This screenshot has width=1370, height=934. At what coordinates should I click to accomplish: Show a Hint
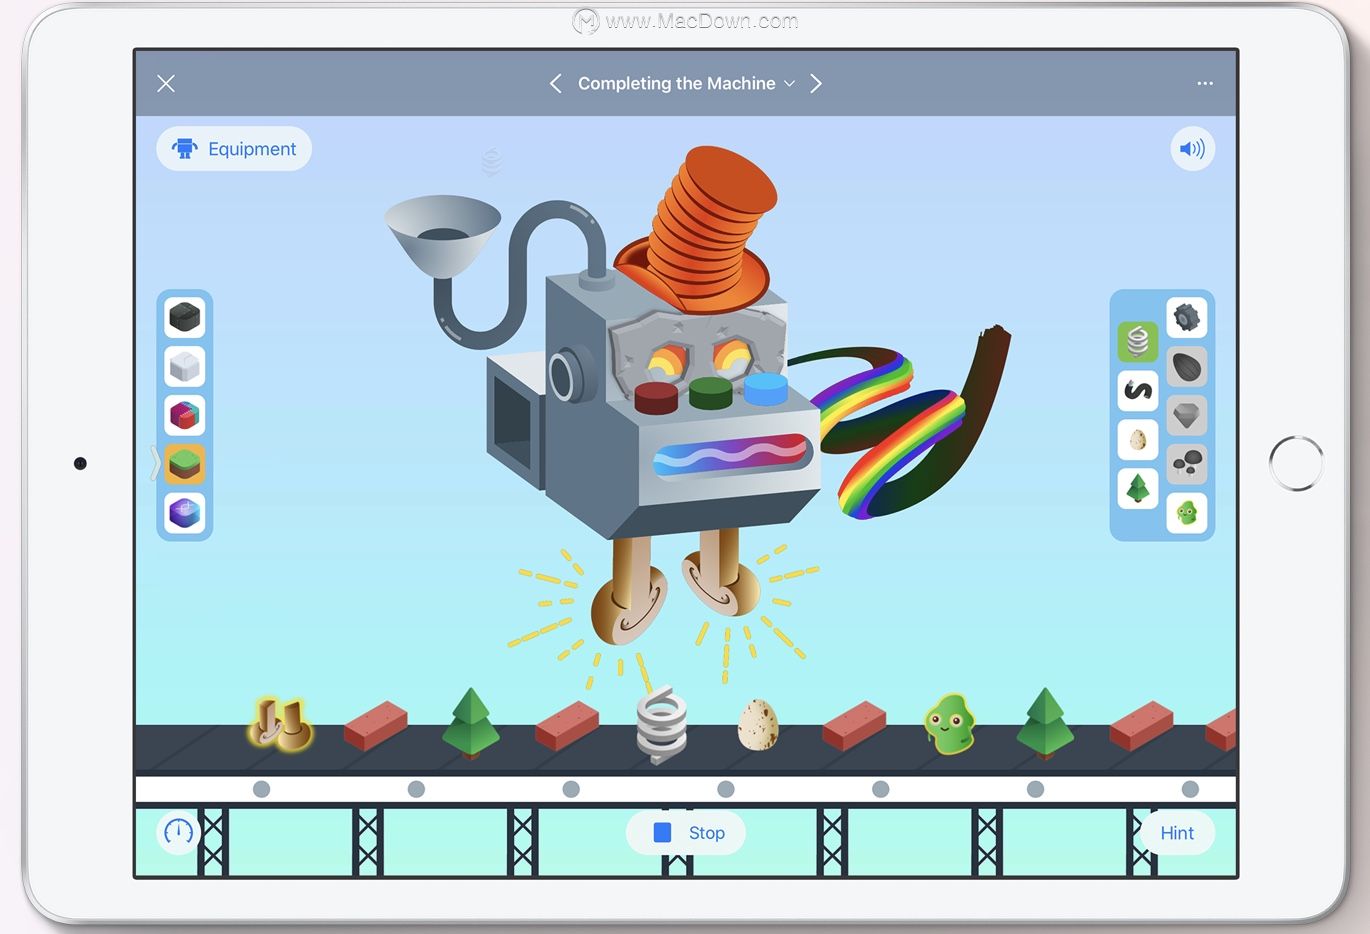[1177, 833]
